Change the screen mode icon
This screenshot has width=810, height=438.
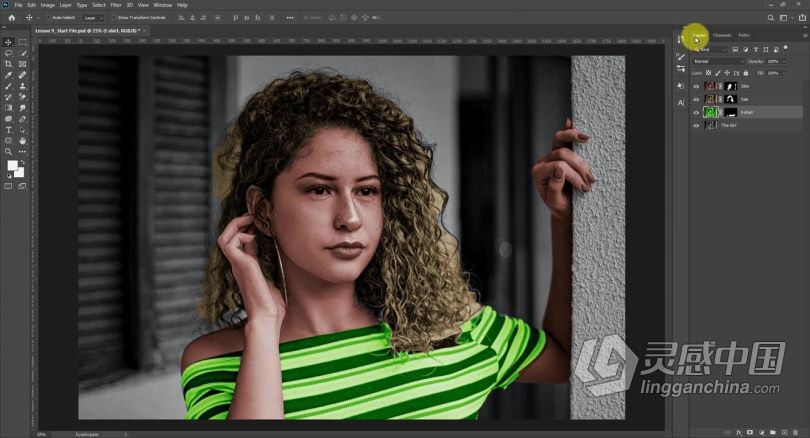22,186
